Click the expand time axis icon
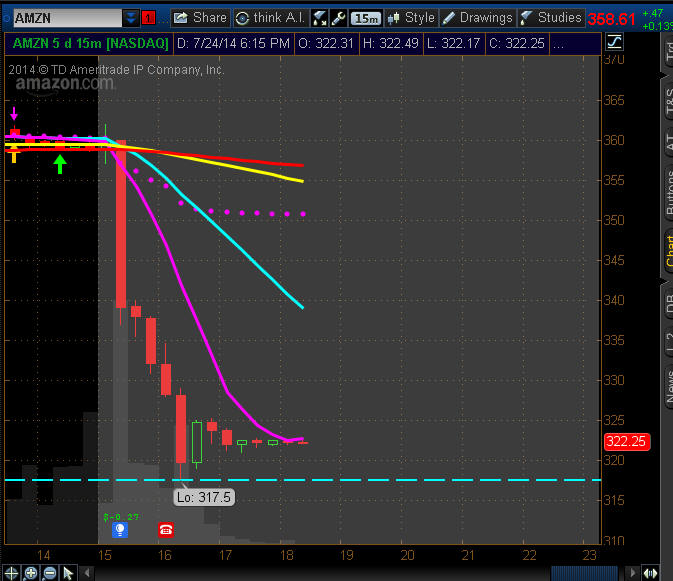 pos(651,573)
